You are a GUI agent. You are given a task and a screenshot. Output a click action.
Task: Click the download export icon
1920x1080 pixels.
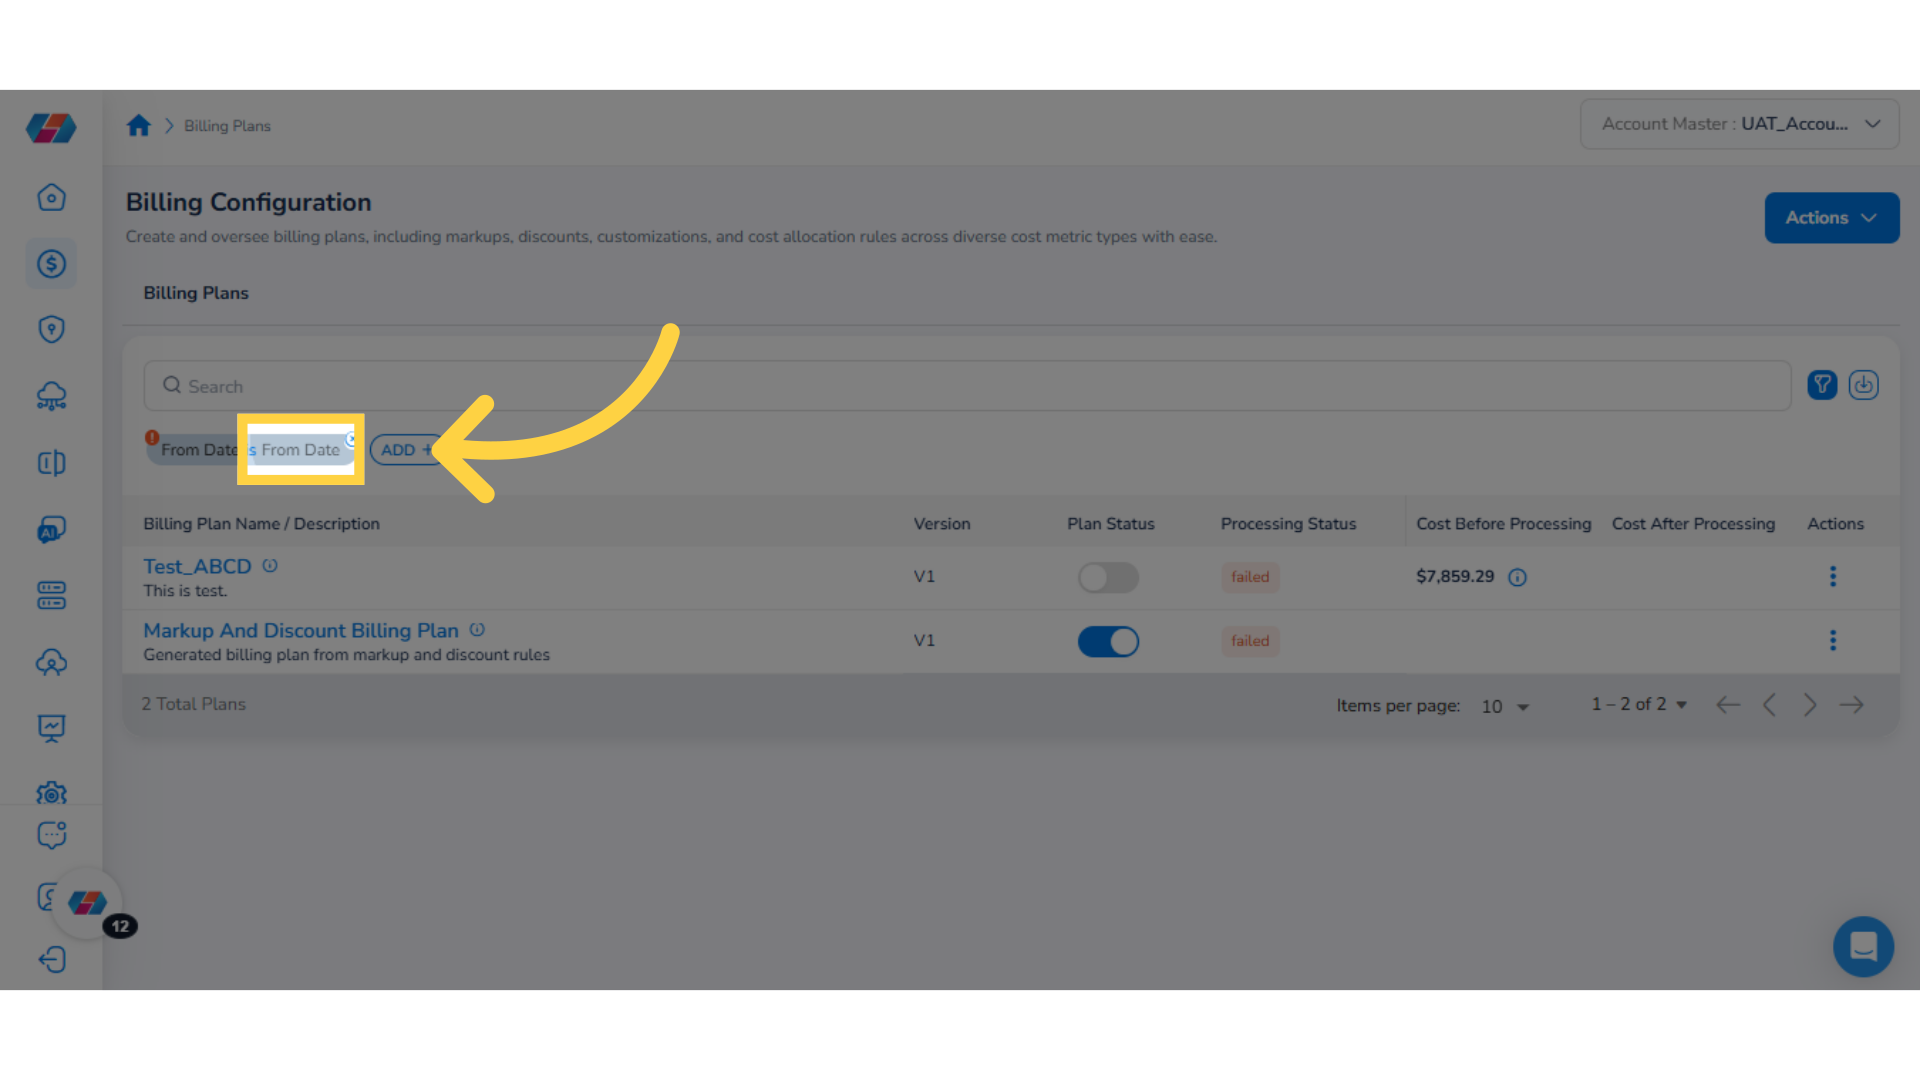click(x=1863, y=385)
